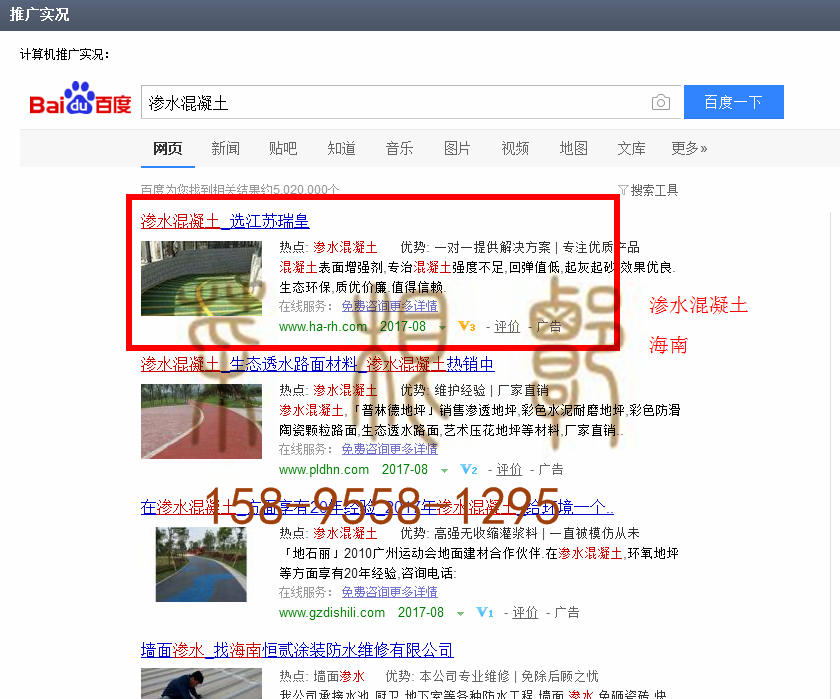The height and width of the screenshot is (699, 840).
Task: Click the blue park path thumbnail
Action: coord(201,564)
